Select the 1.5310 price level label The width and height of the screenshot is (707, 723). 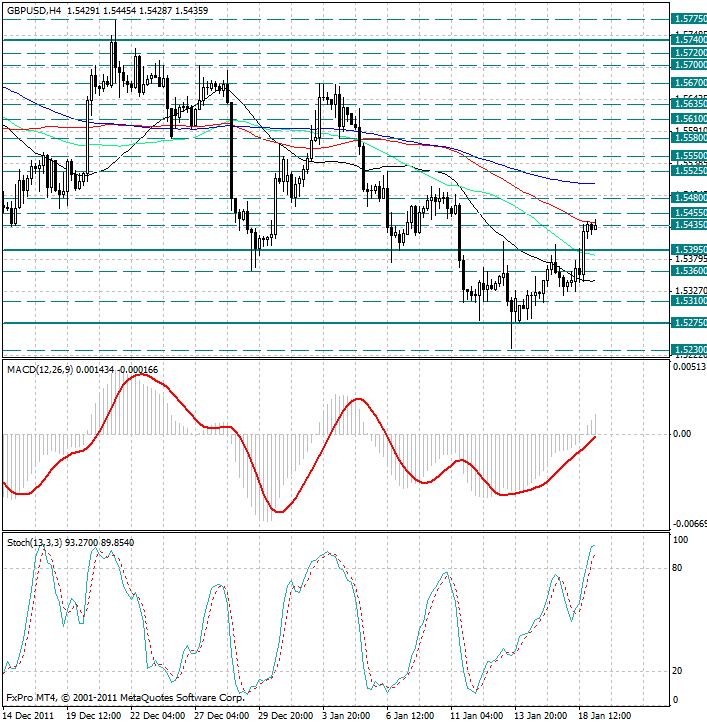(x=689, y=301)
